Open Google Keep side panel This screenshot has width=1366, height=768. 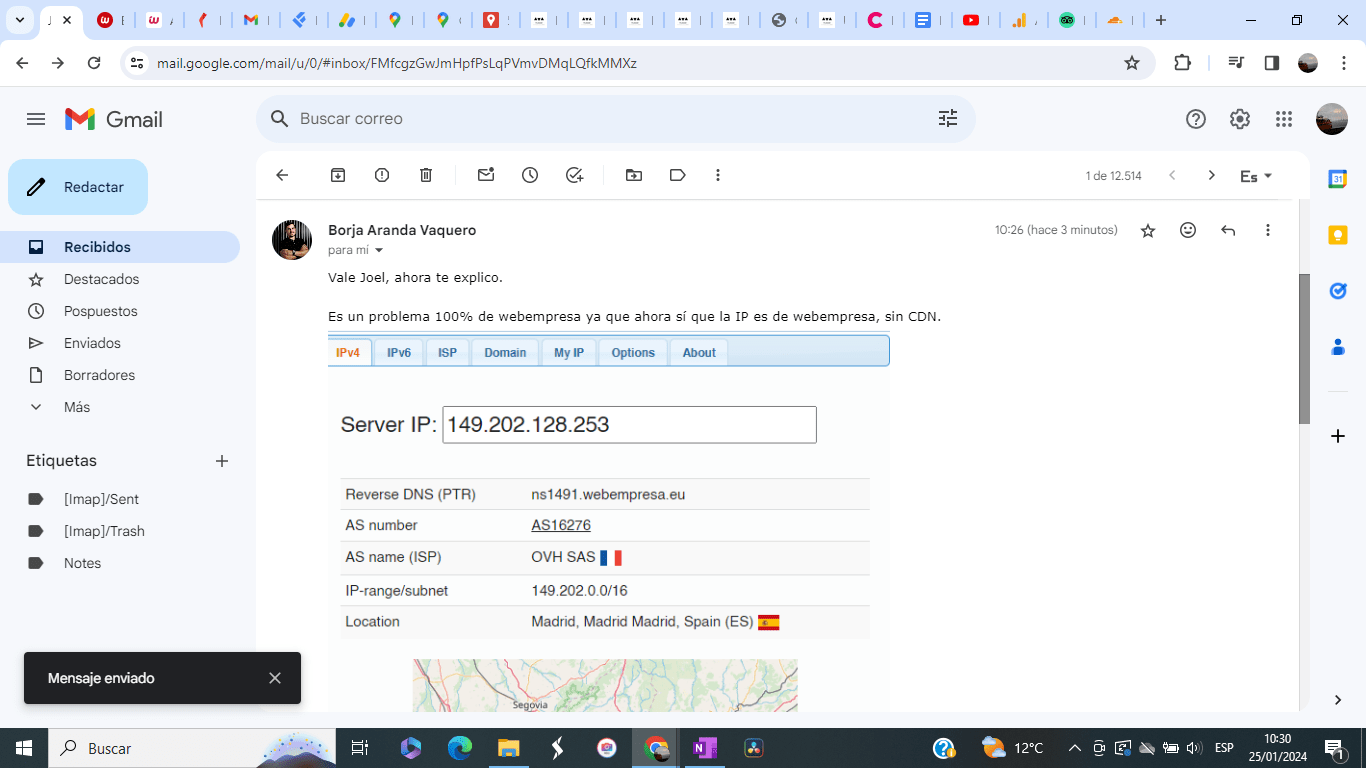(1338, 235)
